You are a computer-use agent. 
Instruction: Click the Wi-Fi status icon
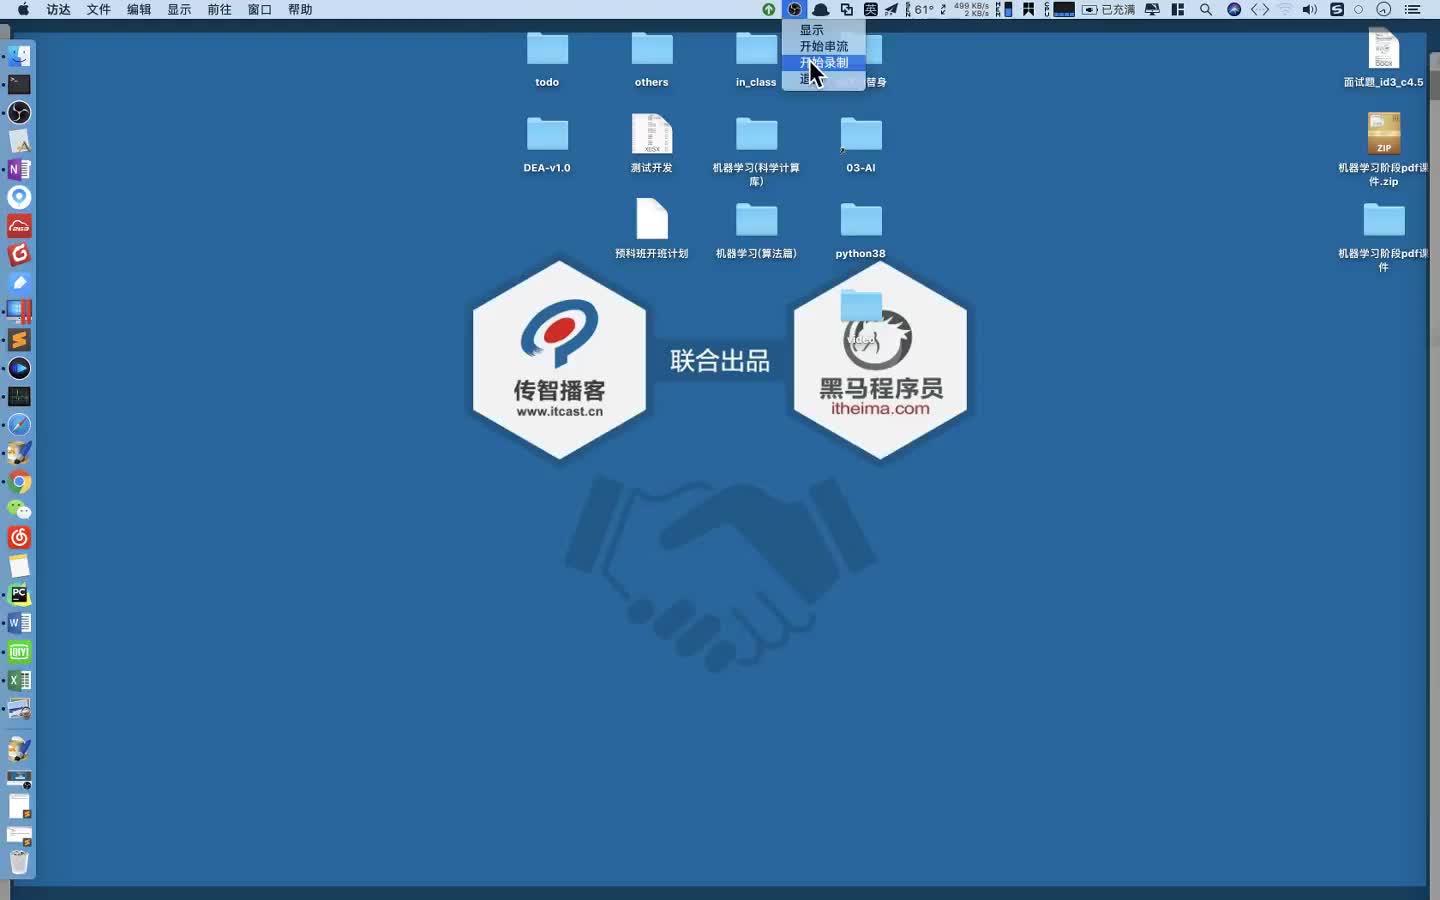pyautogui.click(x=1285, y=9)
